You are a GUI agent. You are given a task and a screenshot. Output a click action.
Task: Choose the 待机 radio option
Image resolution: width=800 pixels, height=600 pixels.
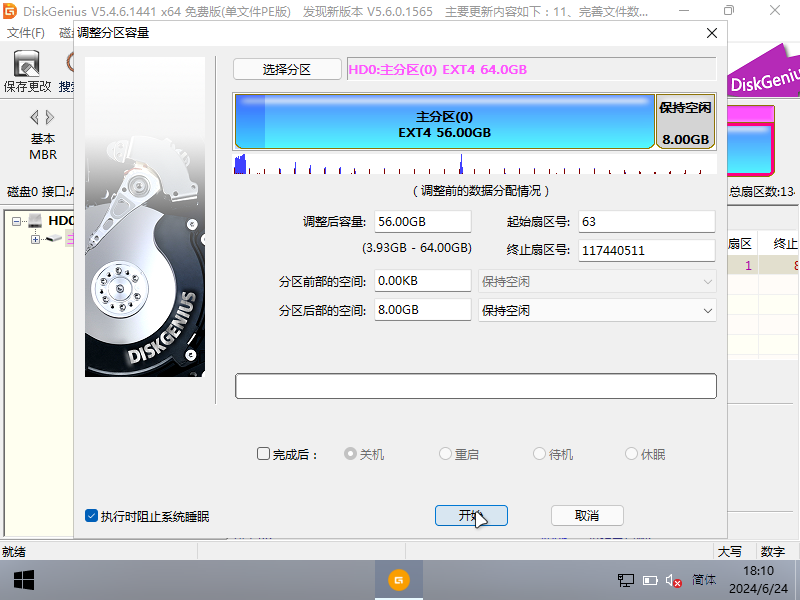point(539,454)
